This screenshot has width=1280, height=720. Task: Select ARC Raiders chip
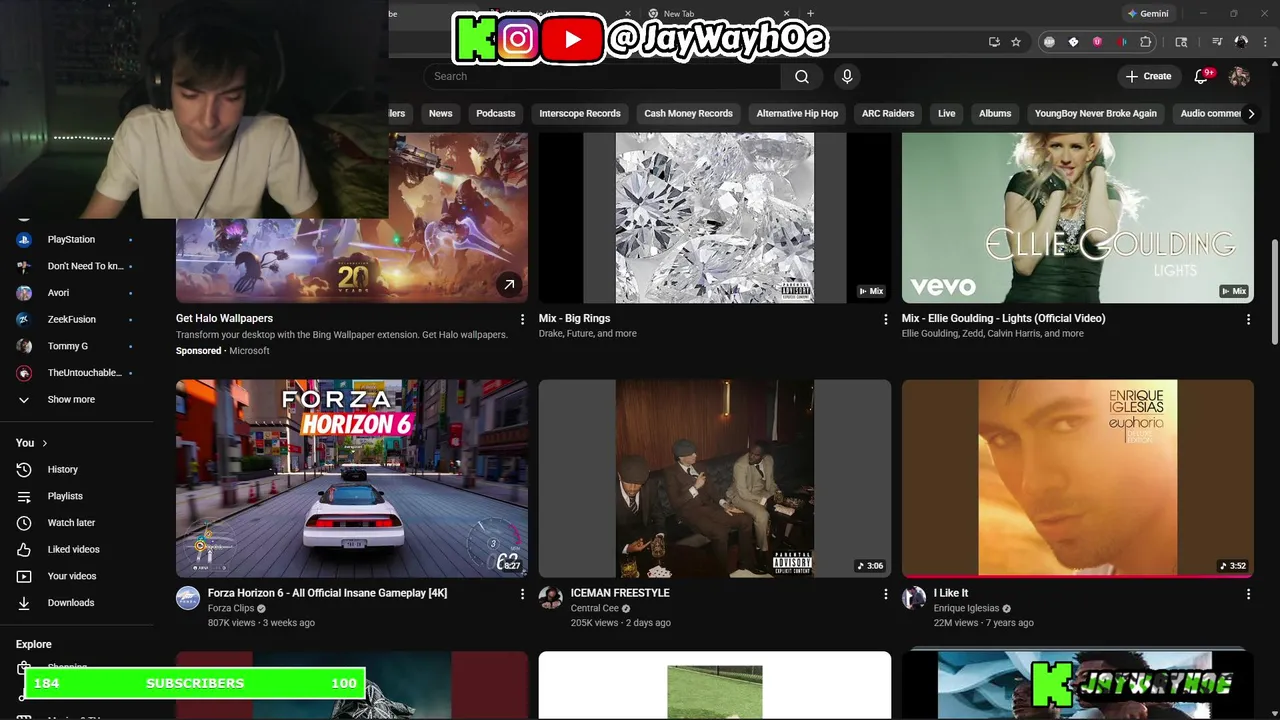888,114
